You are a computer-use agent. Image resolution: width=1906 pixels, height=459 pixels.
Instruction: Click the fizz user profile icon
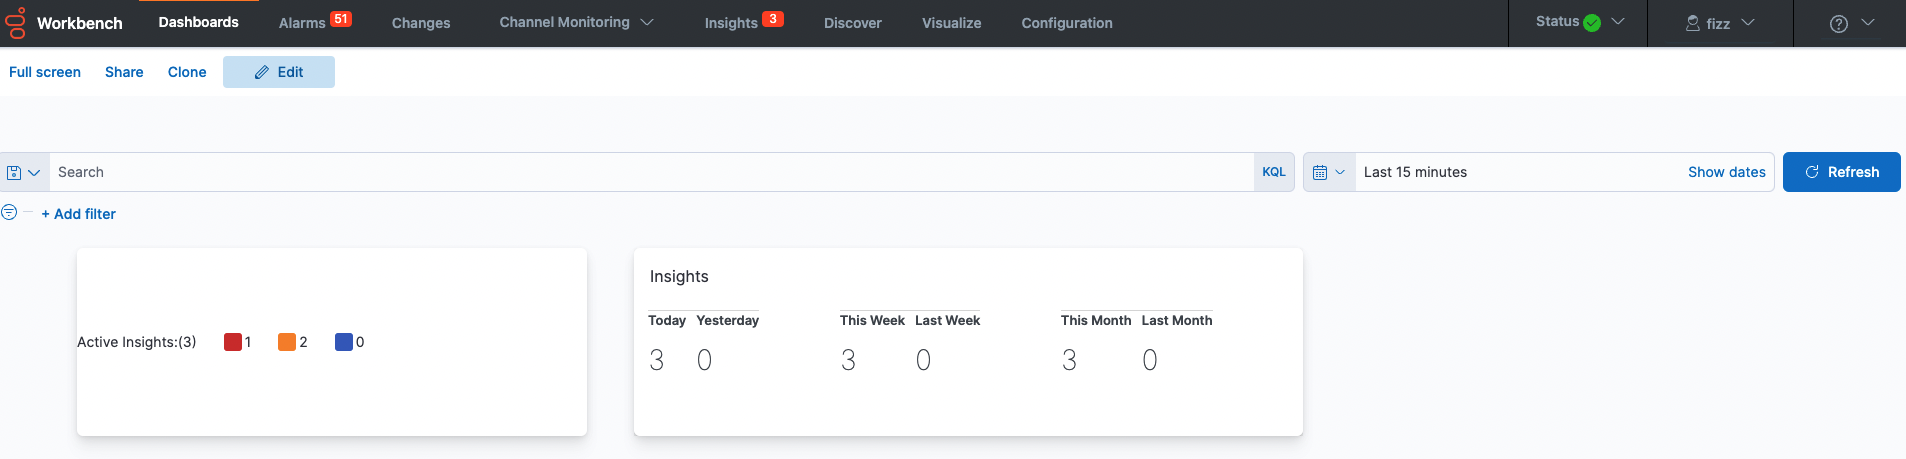click(x=1693, y=23)
